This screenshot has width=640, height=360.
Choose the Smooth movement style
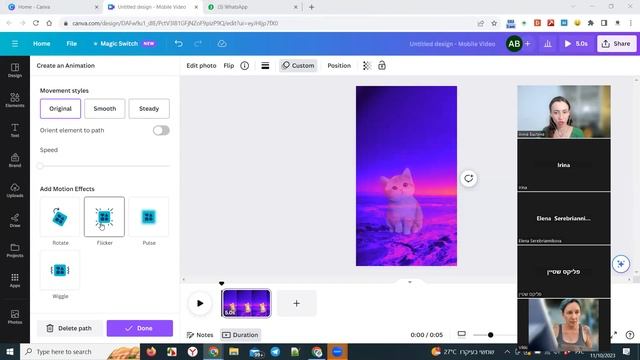click(x=104, y=109)
